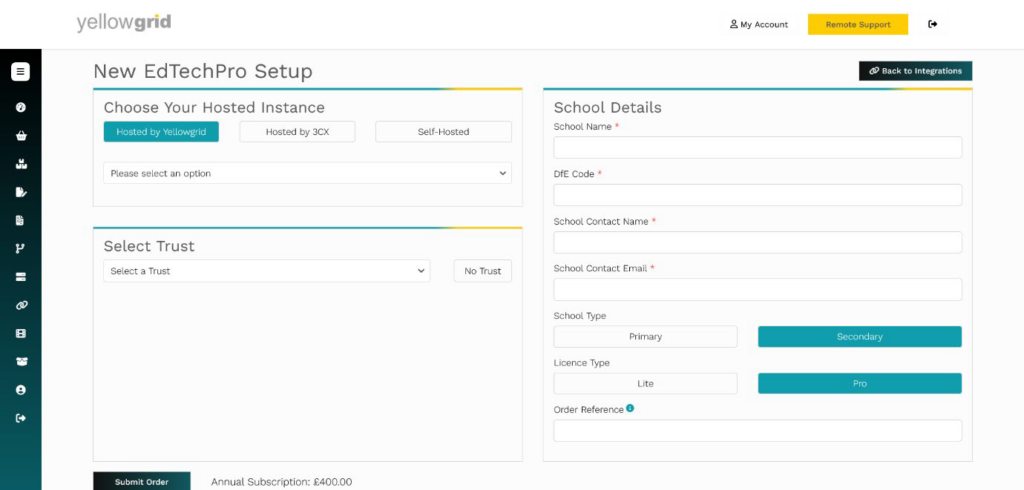Image resolution: width=1024 pixels, height=490 pixels.
Task: Choose the Self-Hosted instance option
Action: (443, 131)
